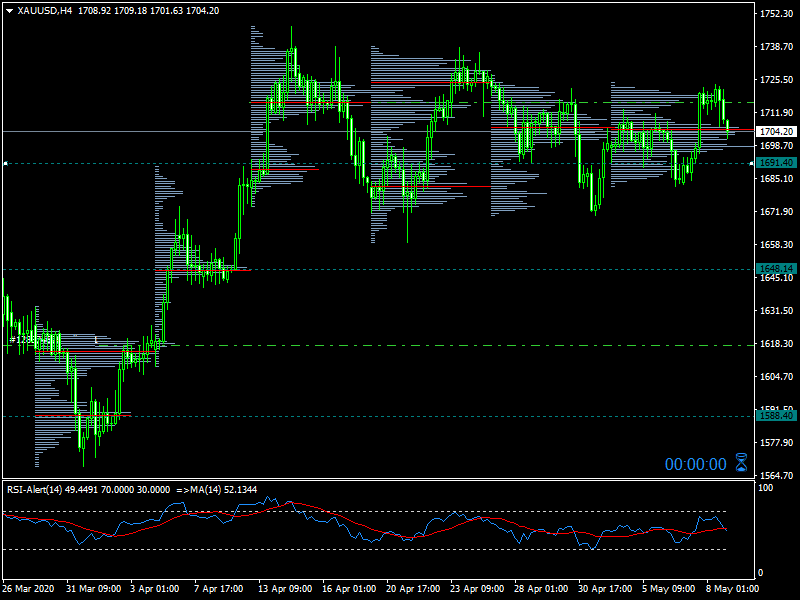
Task: Click the 1588.40 price level tag
Action: (x=776, y=416)
